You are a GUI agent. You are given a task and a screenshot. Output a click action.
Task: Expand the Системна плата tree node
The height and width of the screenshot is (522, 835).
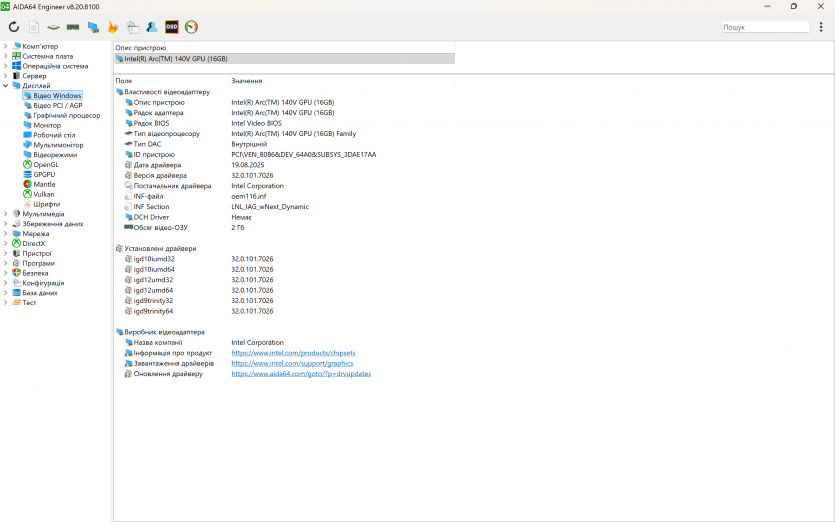coord(5,56)
